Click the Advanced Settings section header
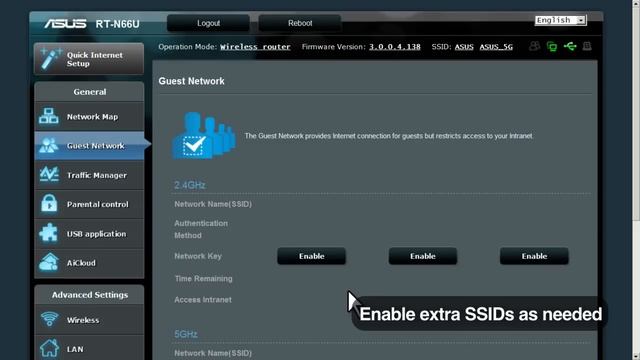640x360 pixels. [x=89, y=295]
